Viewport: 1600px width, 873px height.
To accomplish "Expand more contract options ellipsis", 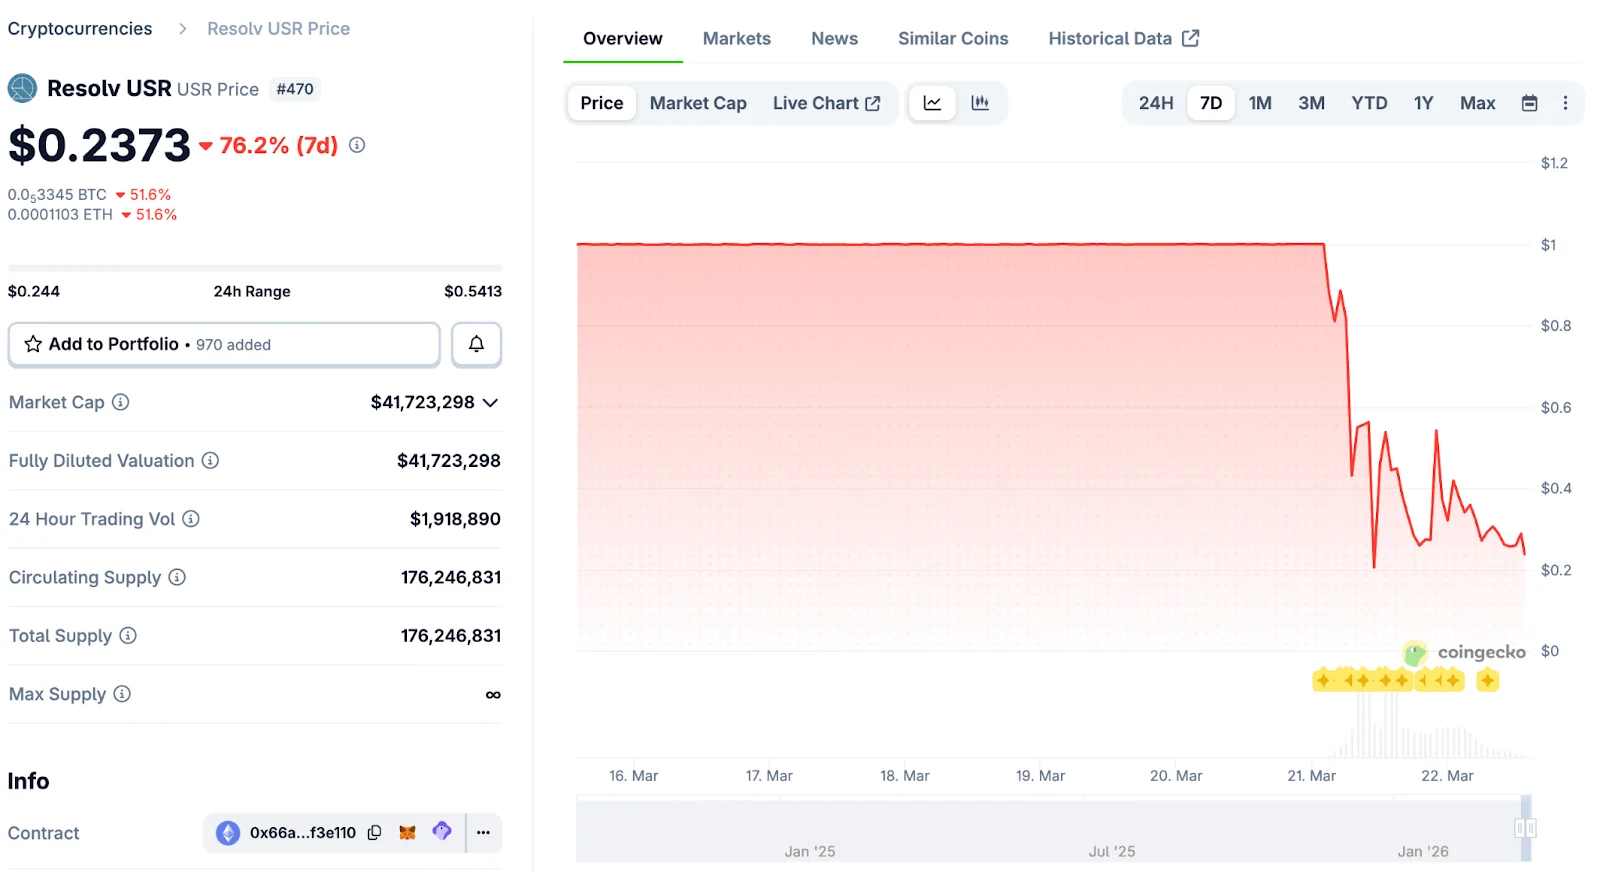I will pyautogui.click(x=484, y=833).
